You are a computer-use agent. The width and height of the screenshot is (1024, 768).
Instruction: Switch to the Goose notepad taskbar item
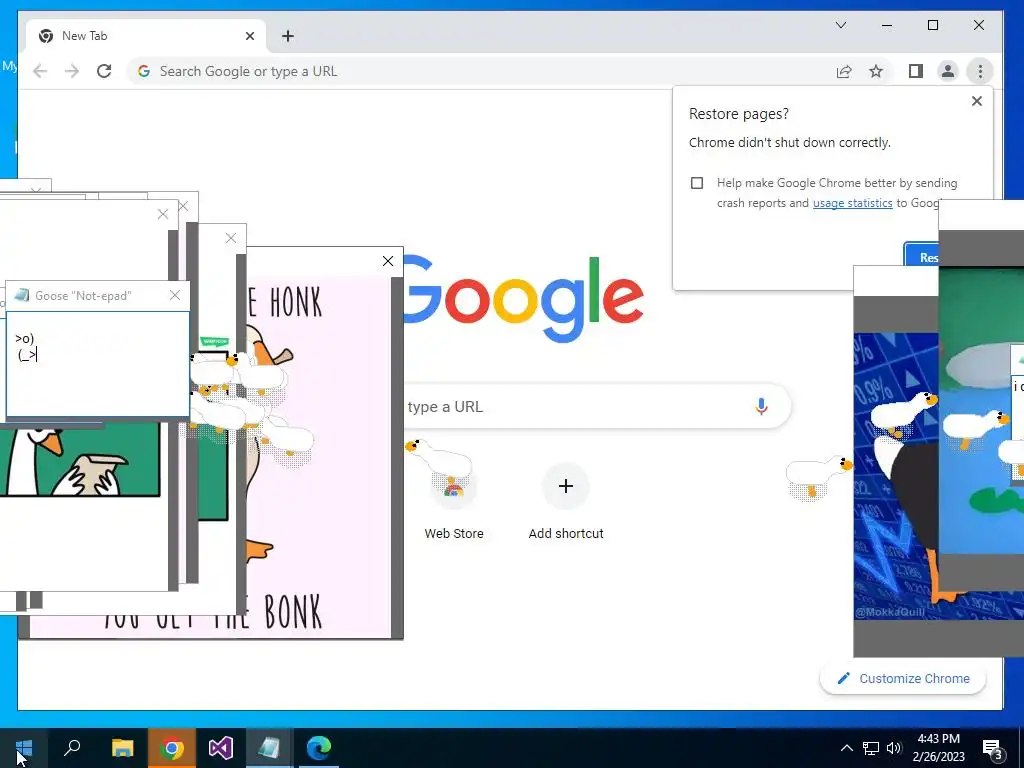269,748
